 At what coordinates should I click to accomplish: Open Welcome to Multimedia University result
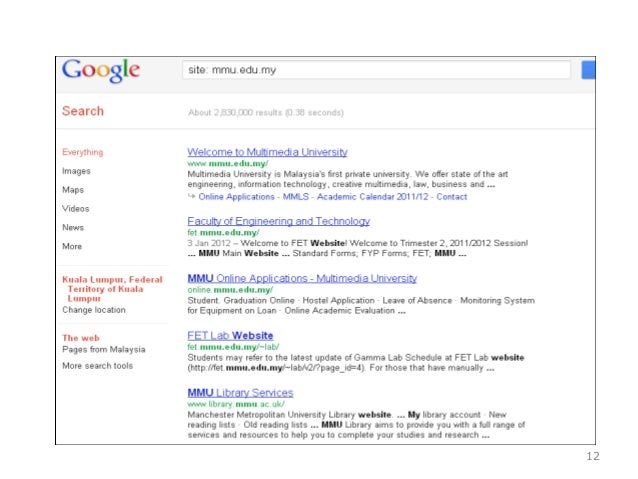click(x=267, y=152)
